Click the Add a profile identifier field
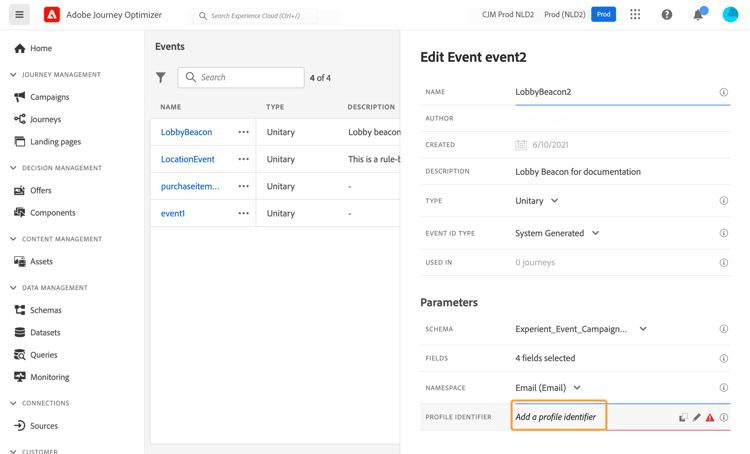This screenshot has height=454, width=750. [x=559, y=416]
